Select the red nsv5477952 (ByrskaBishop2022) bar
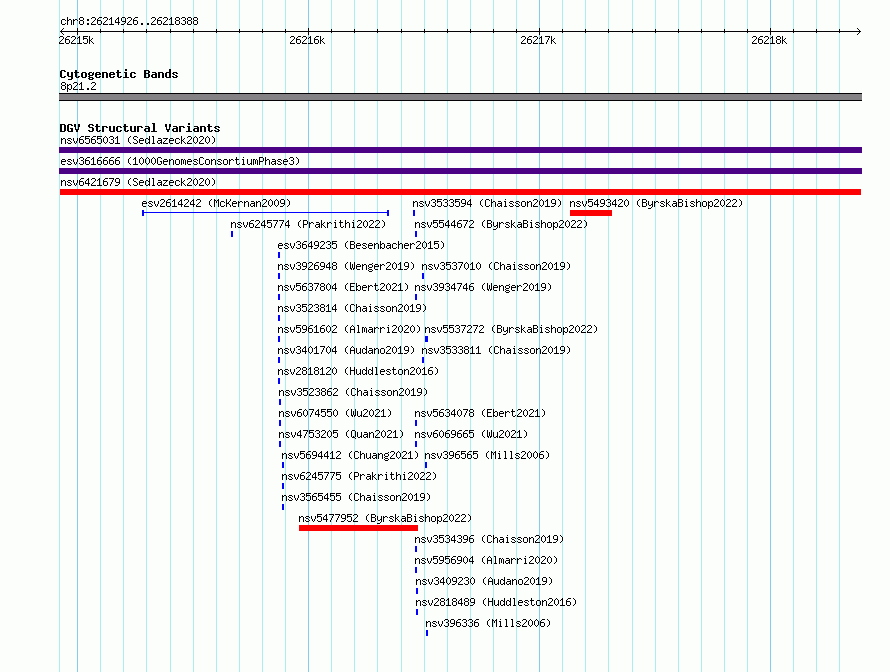Viewport: 890px width, 672px height. [x=358, y=528]
